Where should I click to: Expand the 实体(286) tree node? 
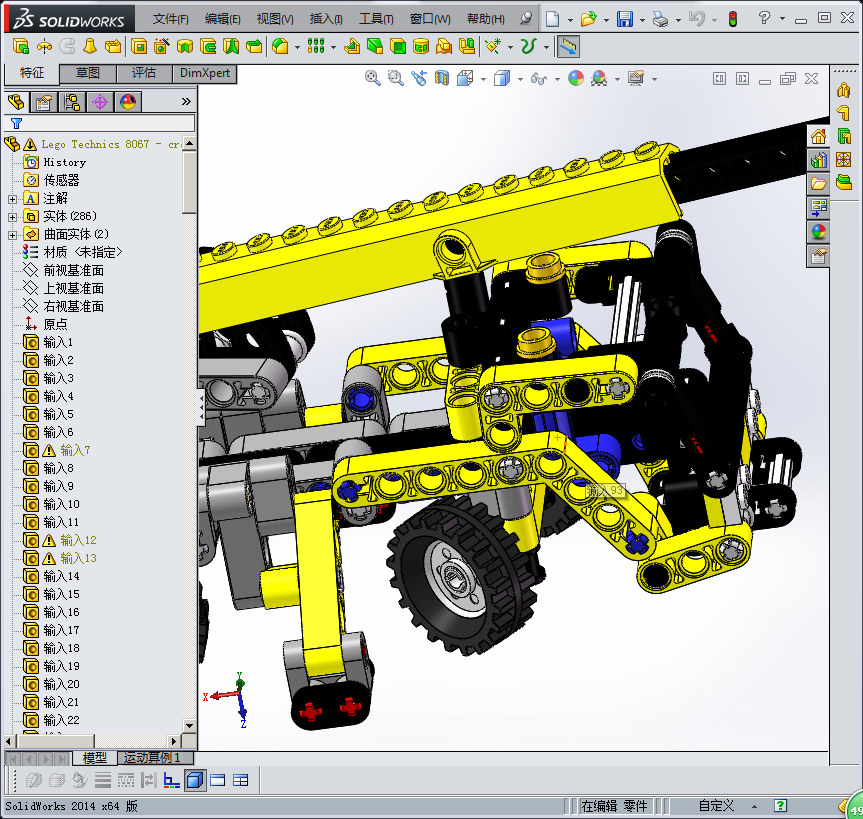(13, 217)
